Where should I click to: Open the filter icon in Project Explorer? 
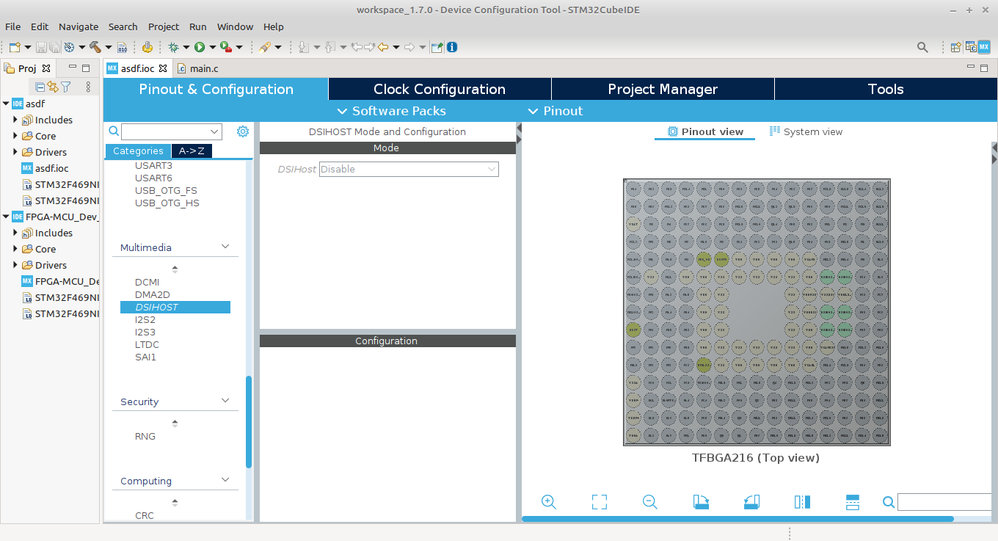[x=66, y=87]
